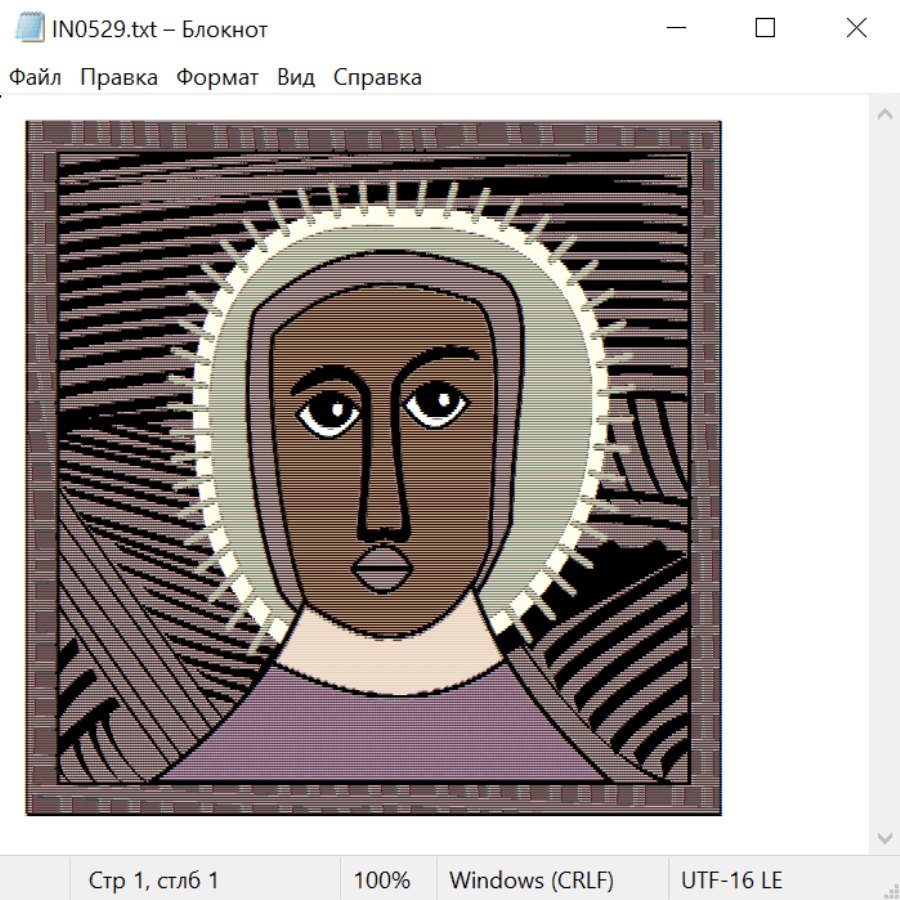Click the Стр 1, стлб 1 status indicator
This screenshot has height=900, width=900.
[154, 880]
